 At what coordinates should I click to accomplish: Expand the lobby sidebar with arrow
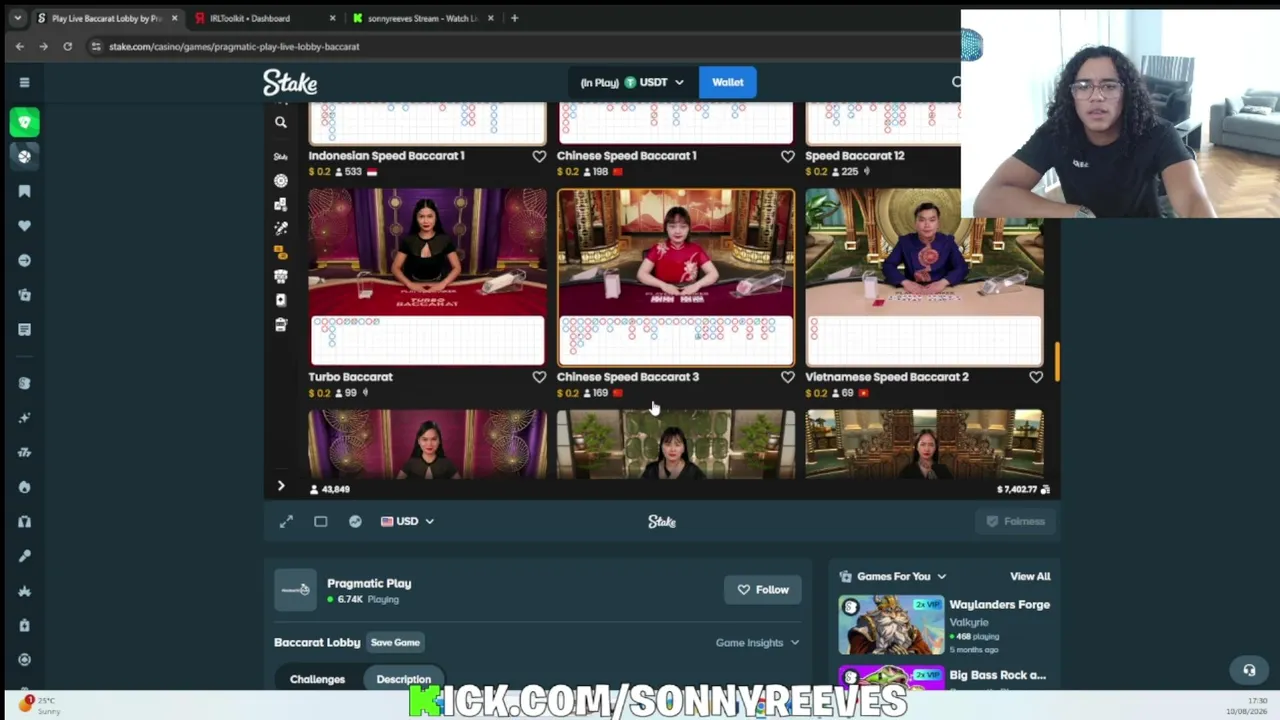(x=281, y=487)
